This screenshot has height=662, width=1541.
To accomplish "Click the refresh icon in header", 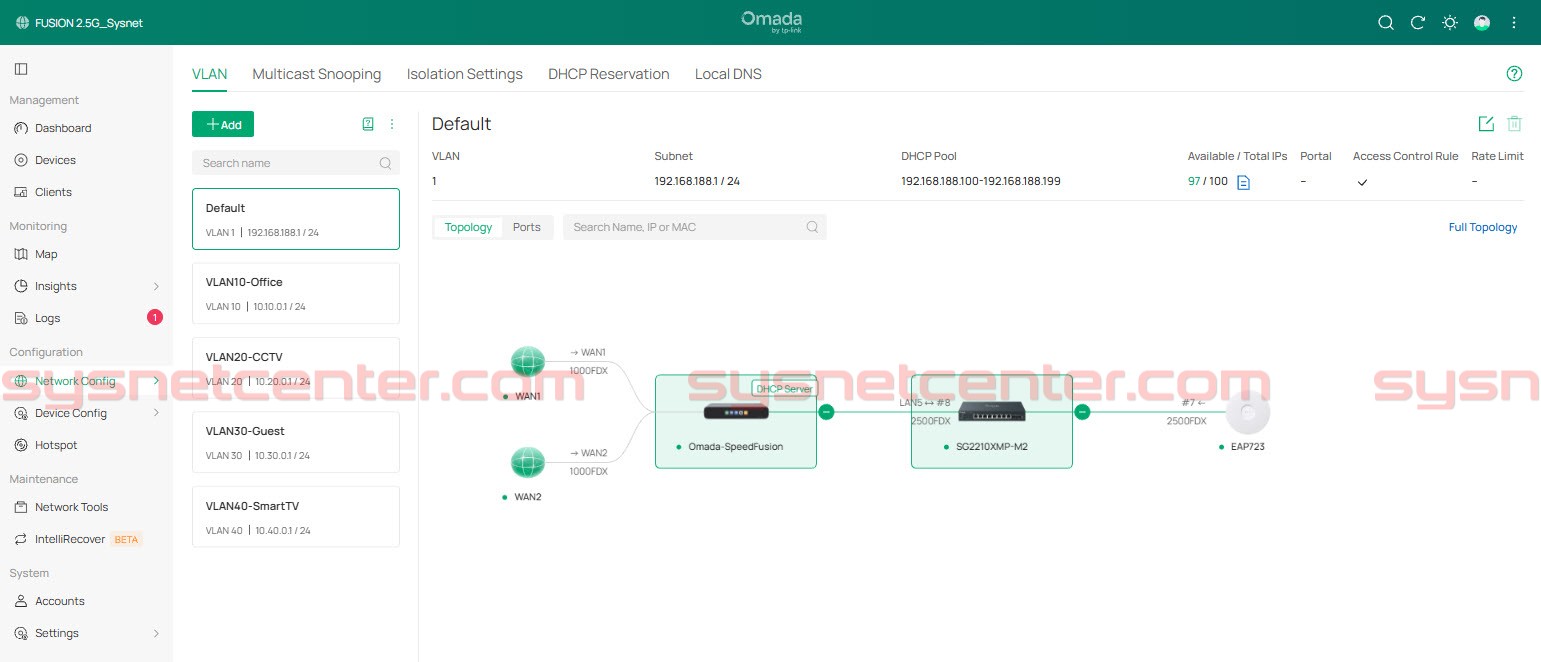I will (1417, 23).
